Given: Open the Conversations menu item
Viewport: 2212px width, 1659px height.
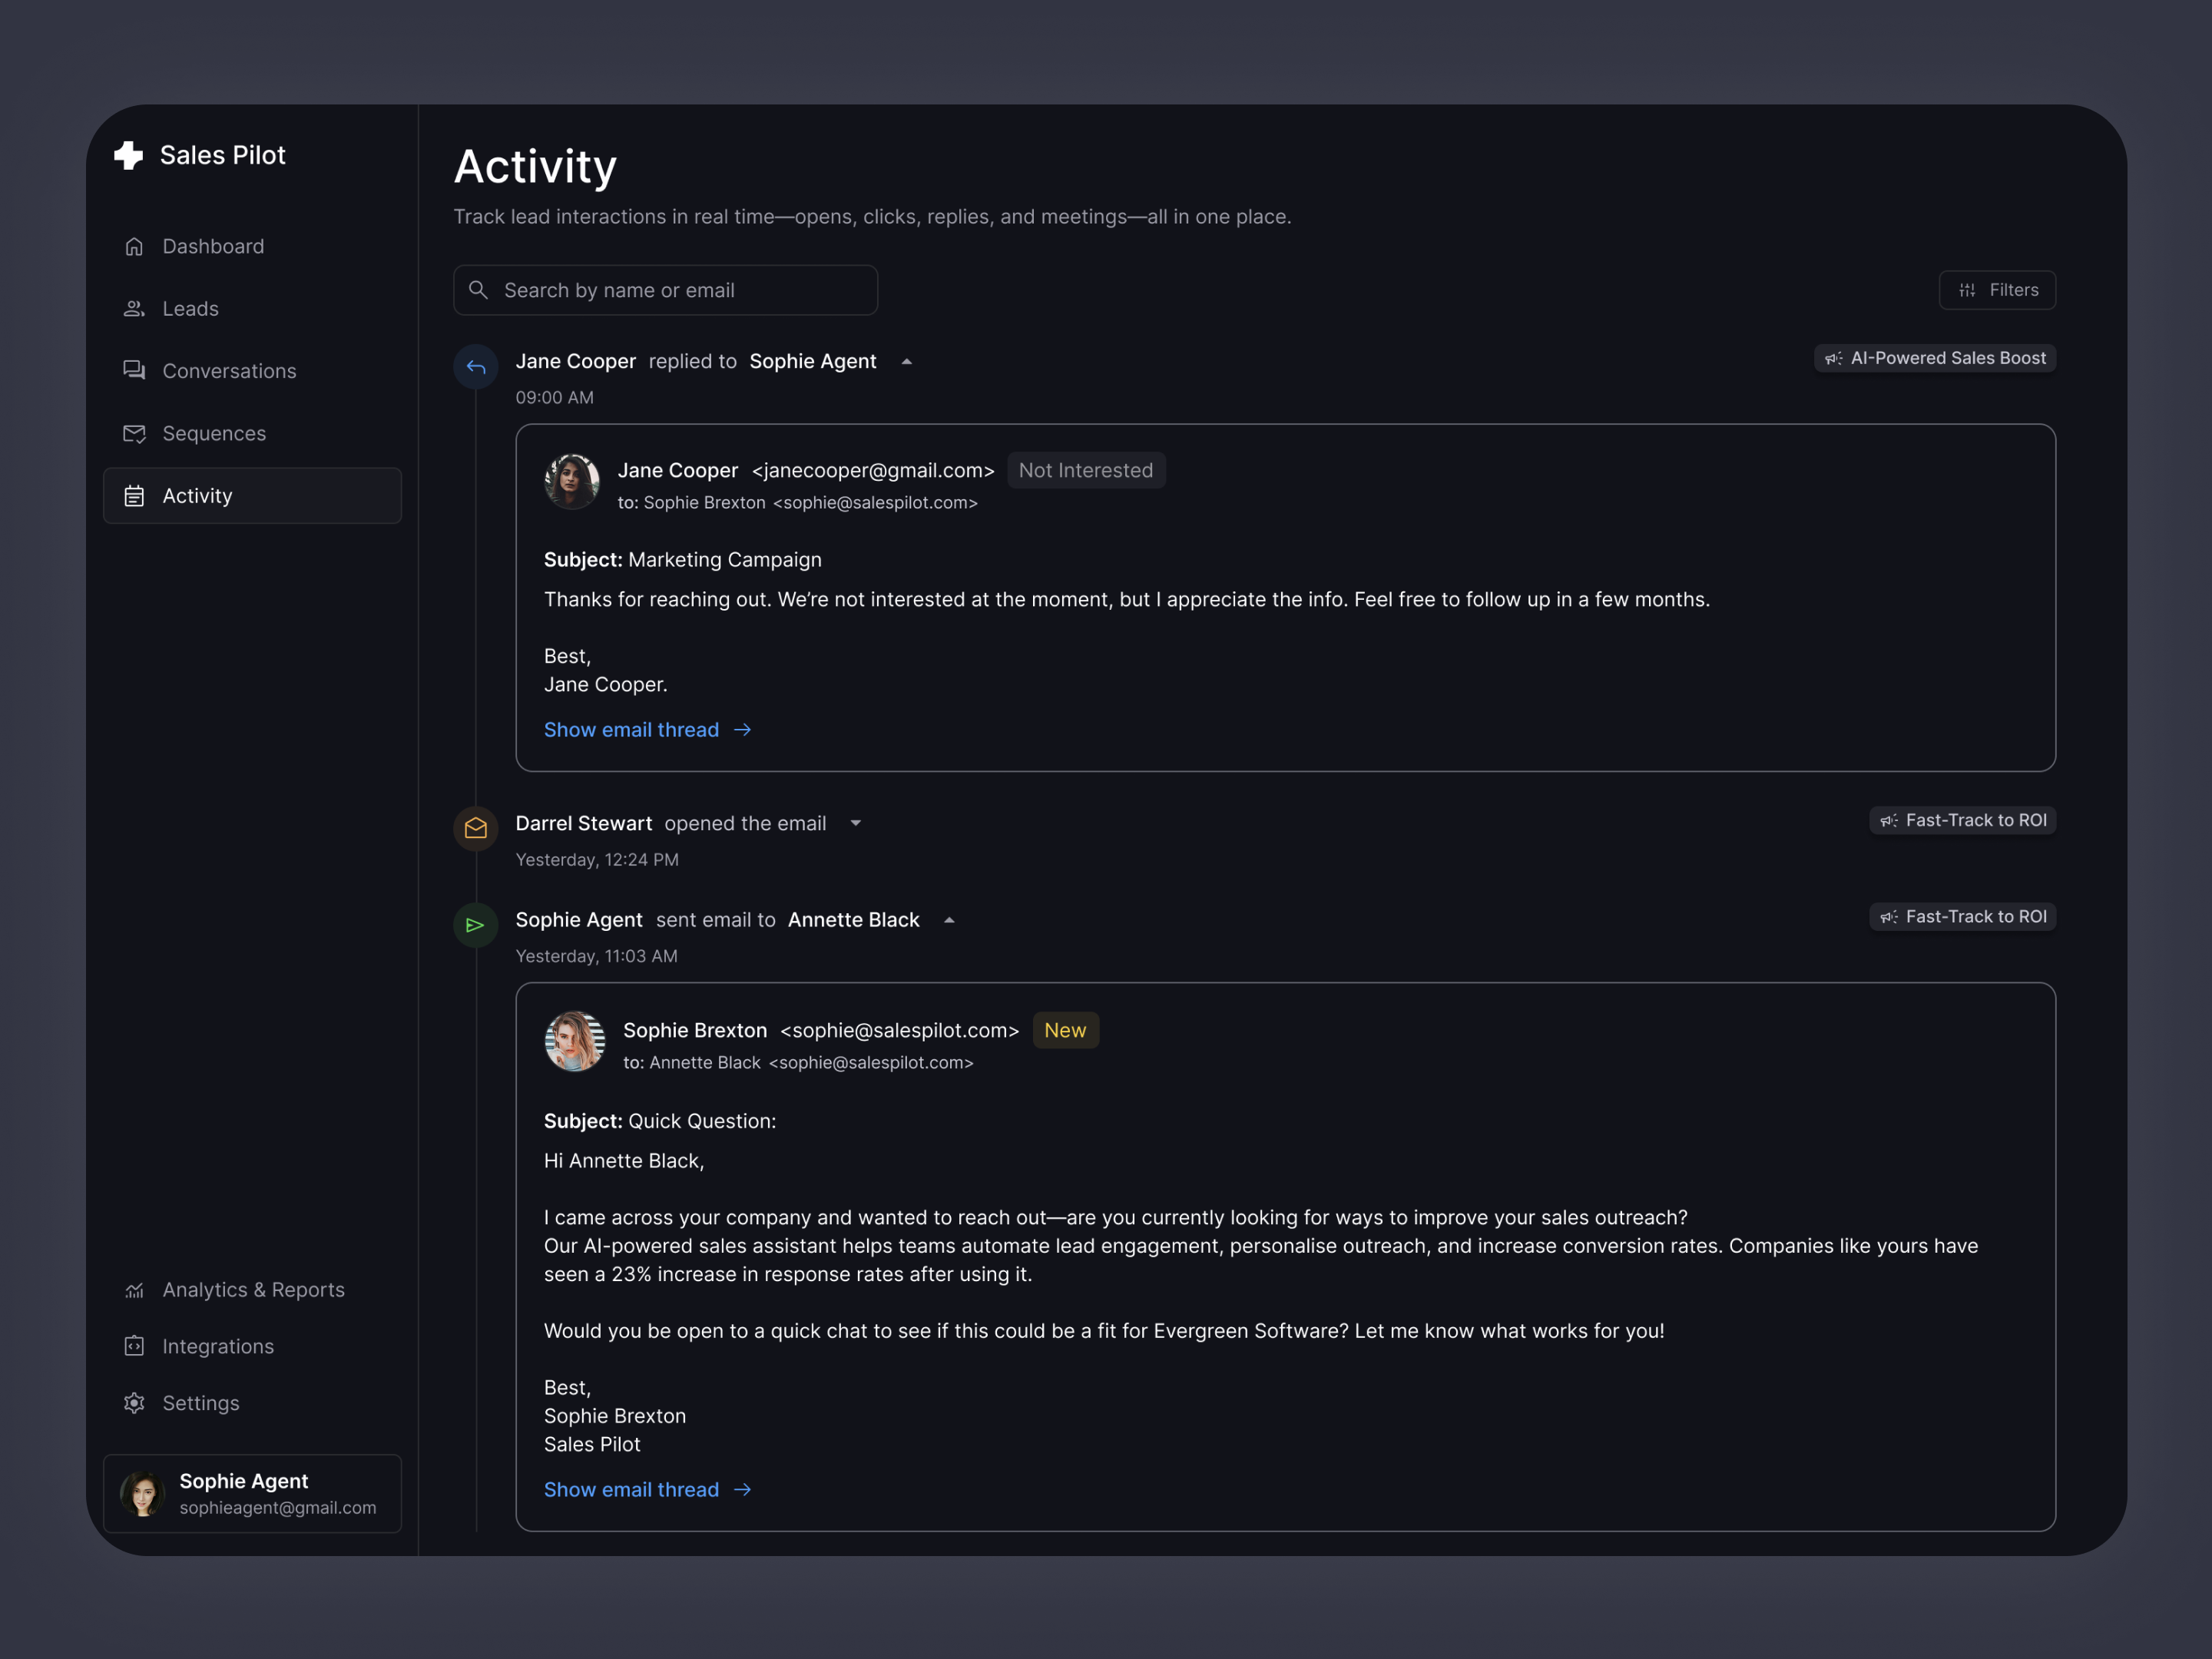Looking at the screenshot, I should coord(229,371).
